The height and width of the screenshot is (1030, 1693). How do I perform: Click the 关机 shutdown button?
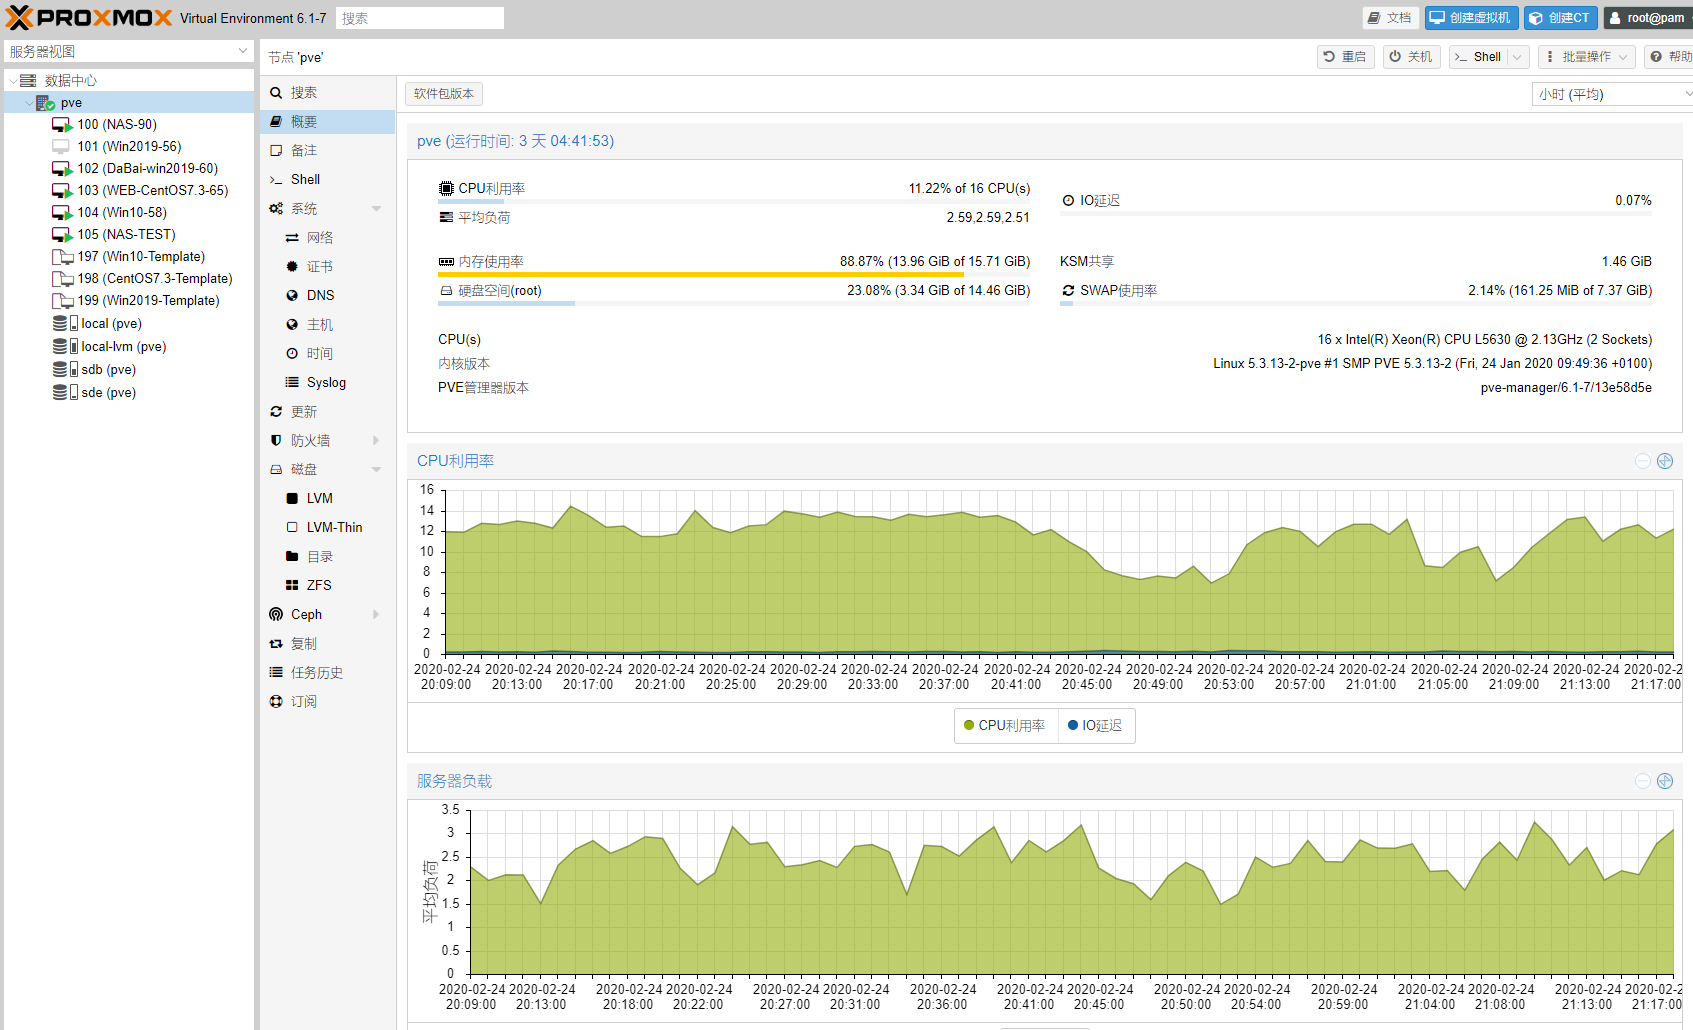pyautogui.click(x=1411, y=57)
